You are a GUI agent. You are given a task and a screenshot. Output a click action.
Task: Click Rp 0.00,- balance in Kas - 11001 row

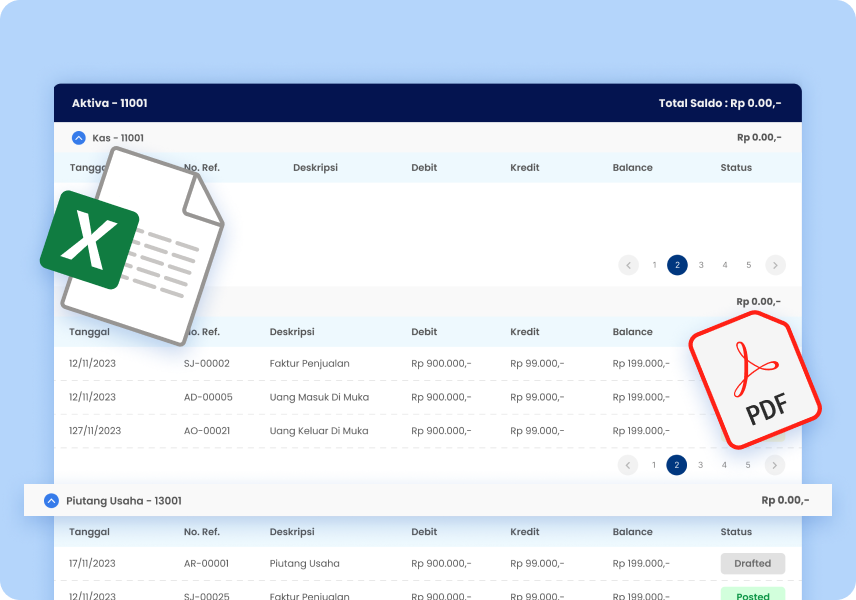(x=759, y=138)
